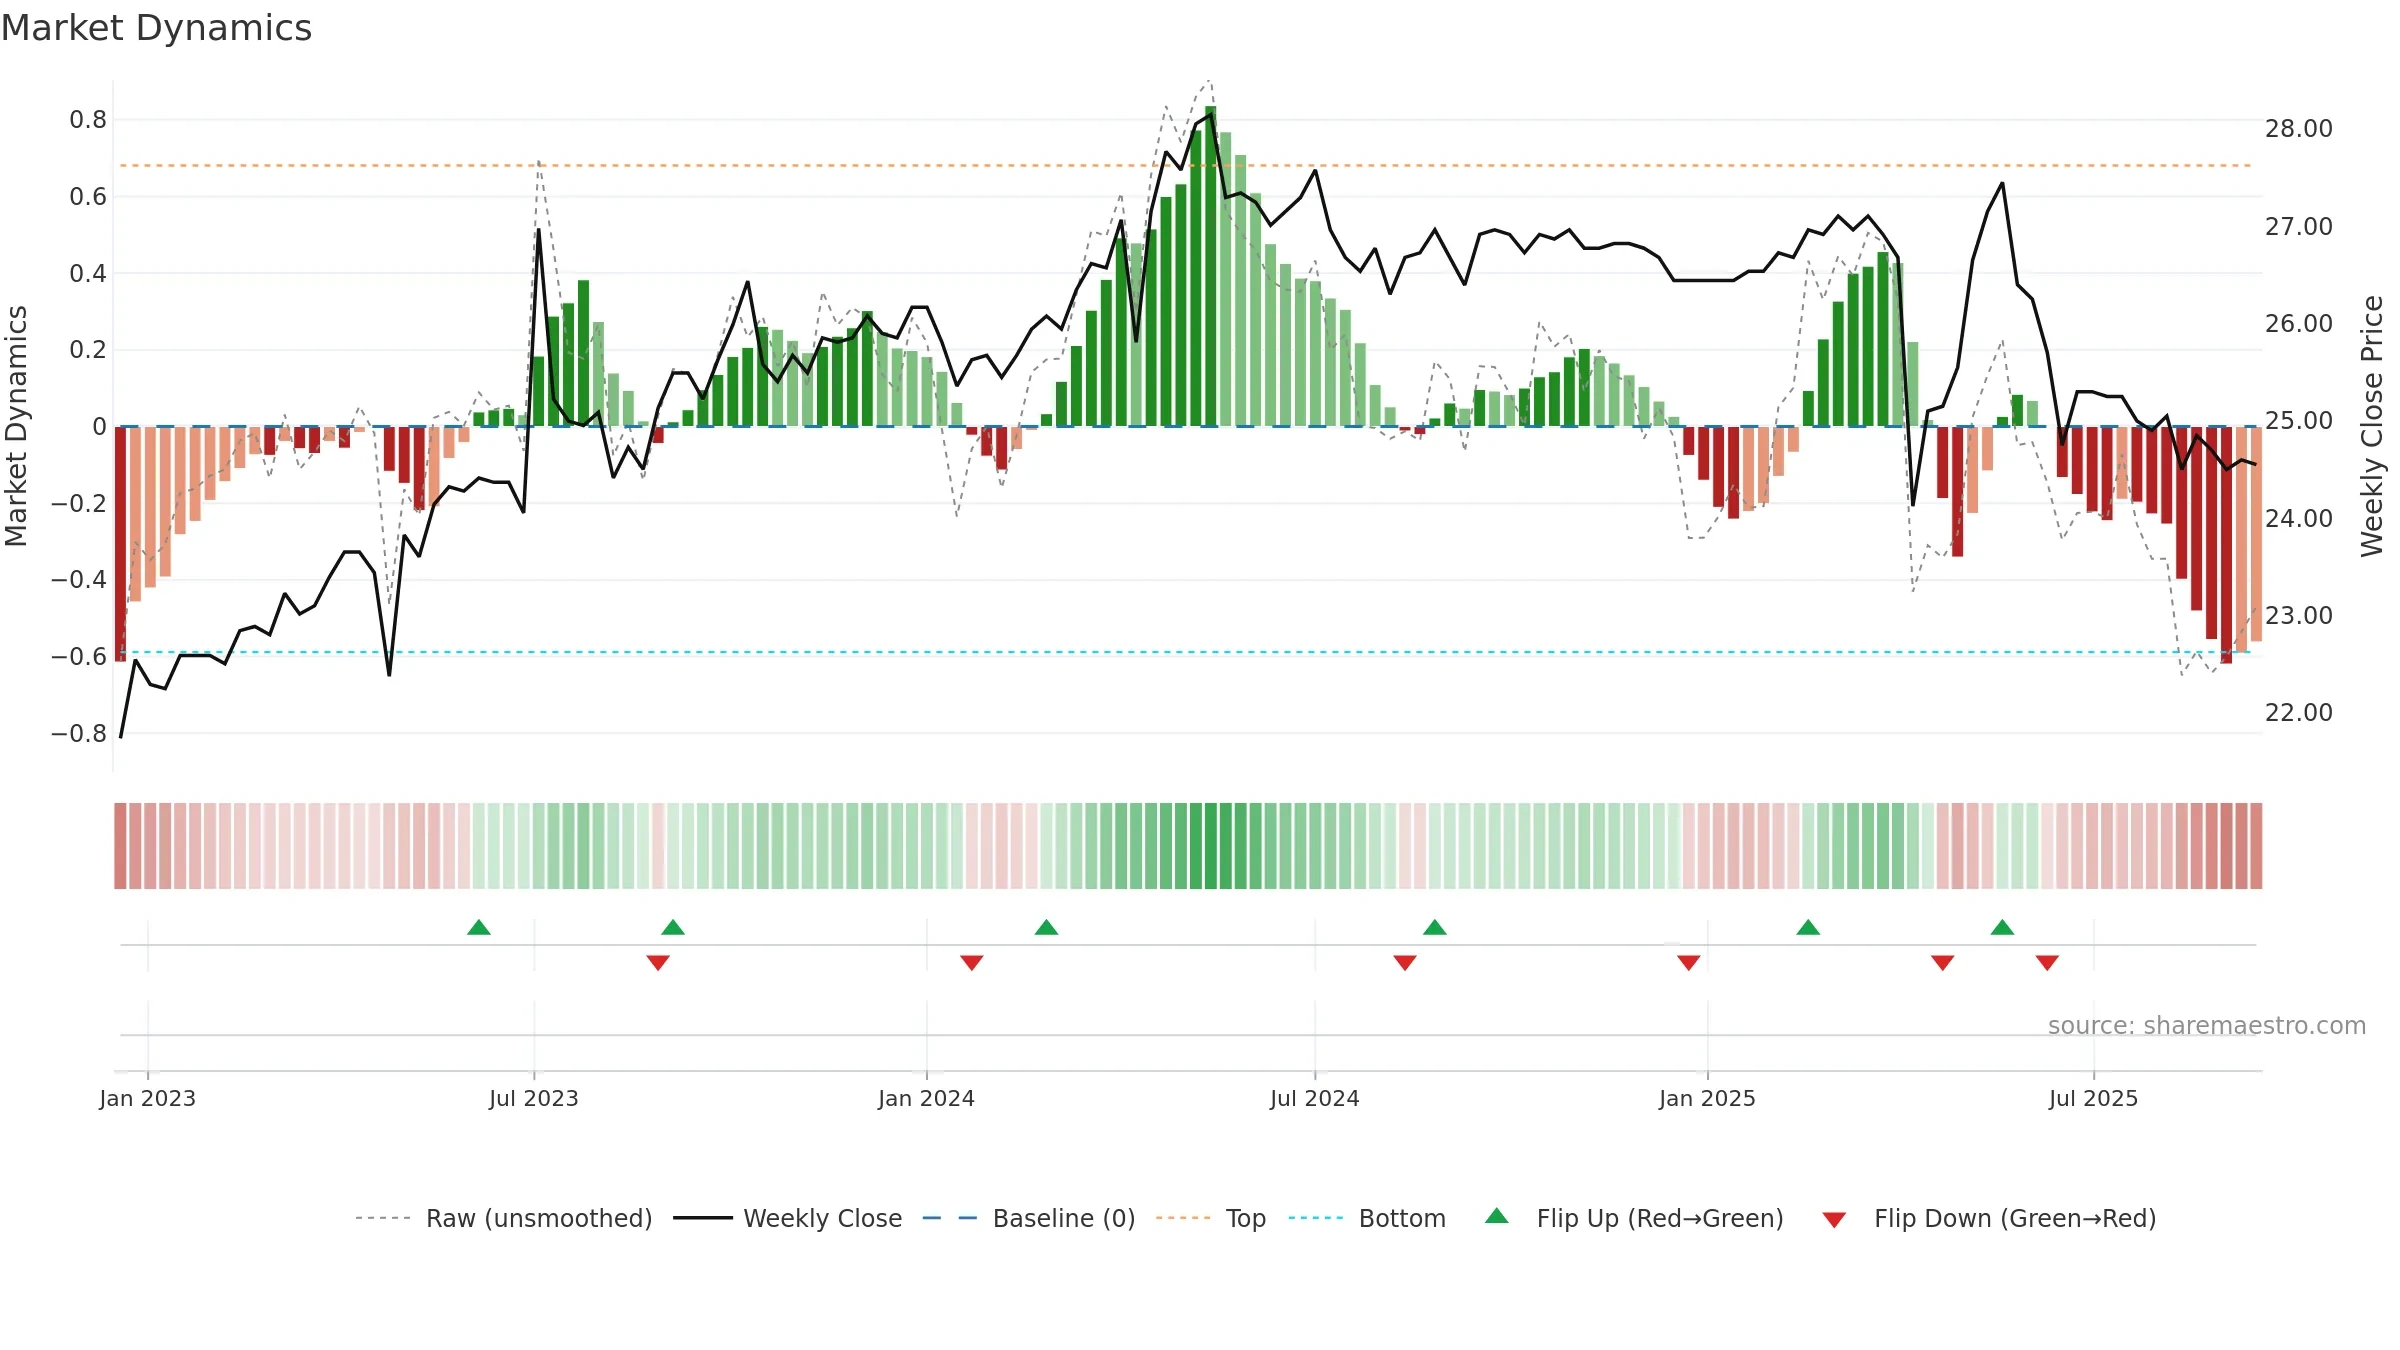Click the darkest green cell in heatmap strip

(x=1211, y=846)
